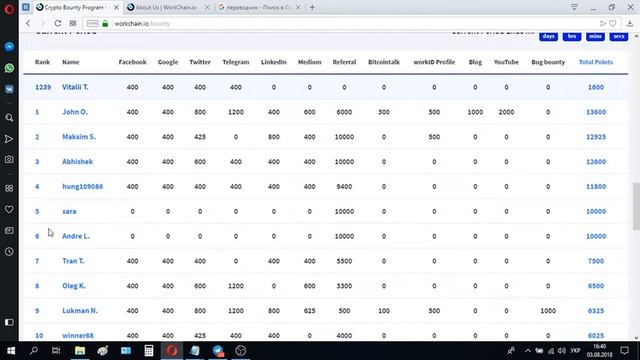Open personal news icon in sidebar
This screenshot has width=640, height=360.
point(9,231)
